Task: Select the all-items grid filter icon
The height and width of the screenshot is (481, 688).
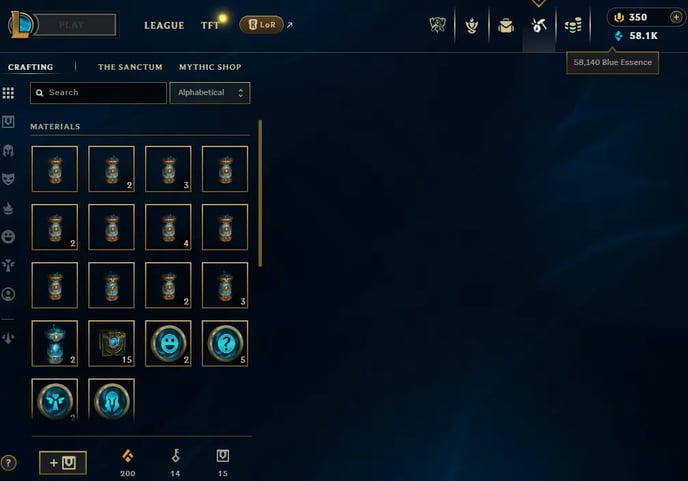Action: (8, 93)
